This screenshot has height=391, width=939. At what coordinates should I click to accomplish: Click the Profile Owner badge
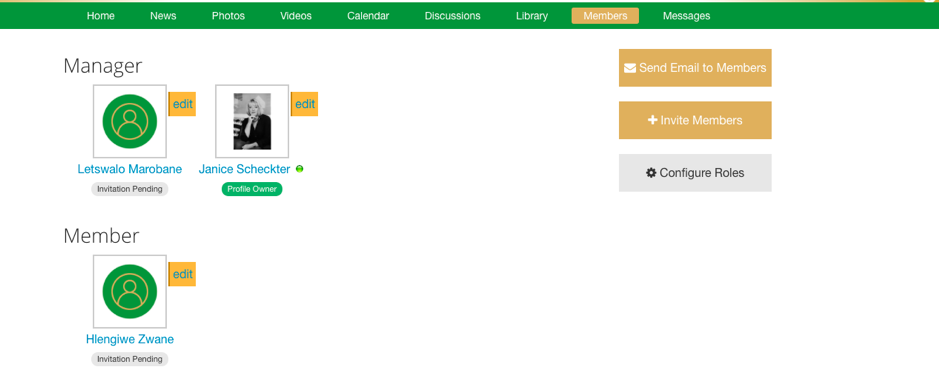pyautogui.click(x=252, y=189)
